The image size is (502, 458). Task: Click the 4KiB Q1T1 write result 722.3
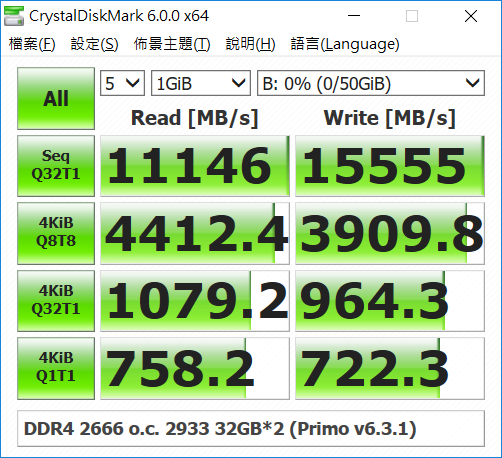(390, 368)
